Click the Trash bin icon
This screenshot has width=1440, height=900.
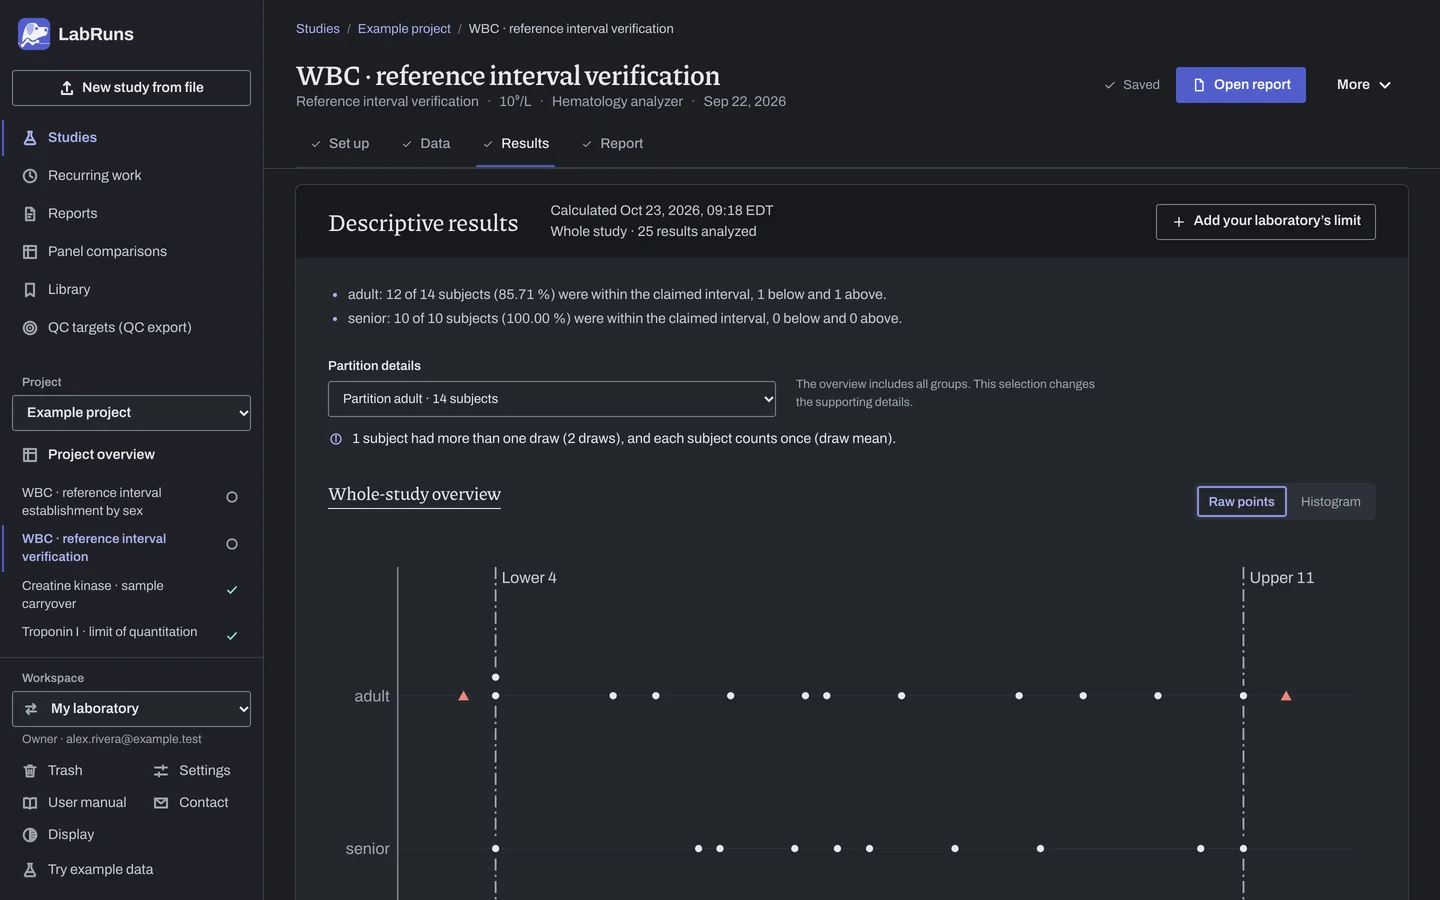30,771
